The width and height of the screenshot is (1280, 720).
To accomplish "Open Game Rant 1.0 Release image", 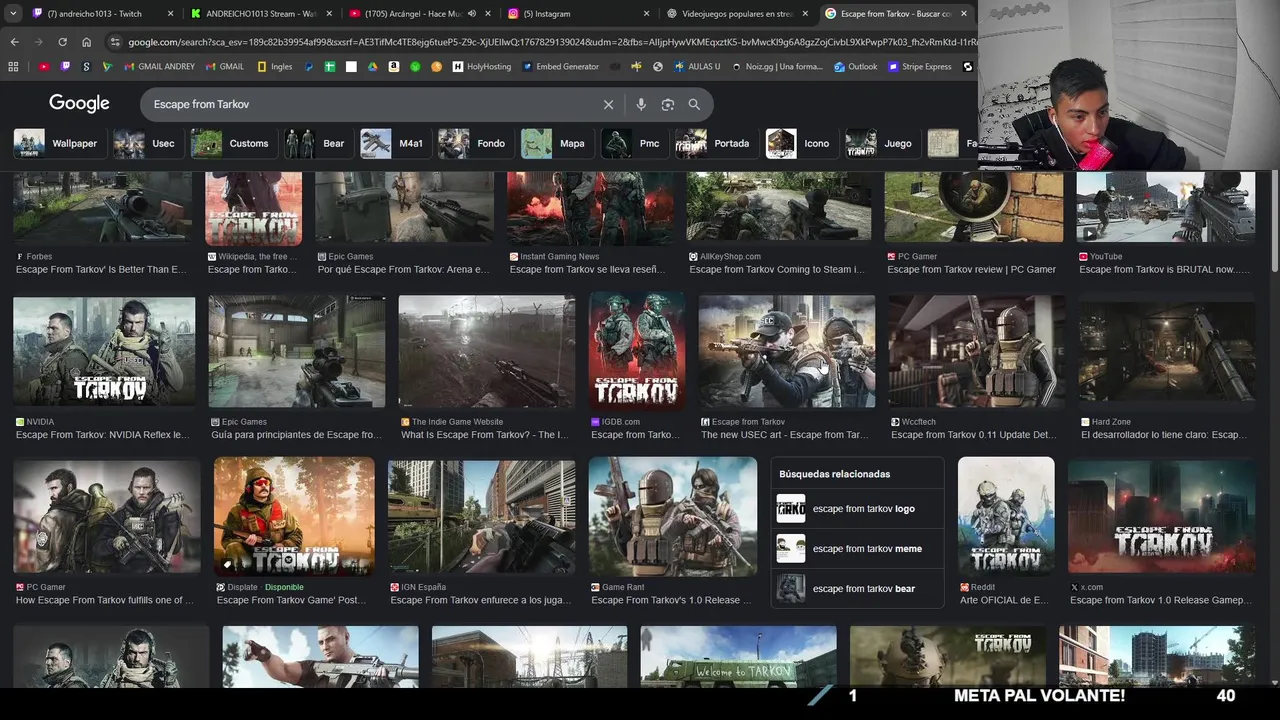I will (673, 516).
